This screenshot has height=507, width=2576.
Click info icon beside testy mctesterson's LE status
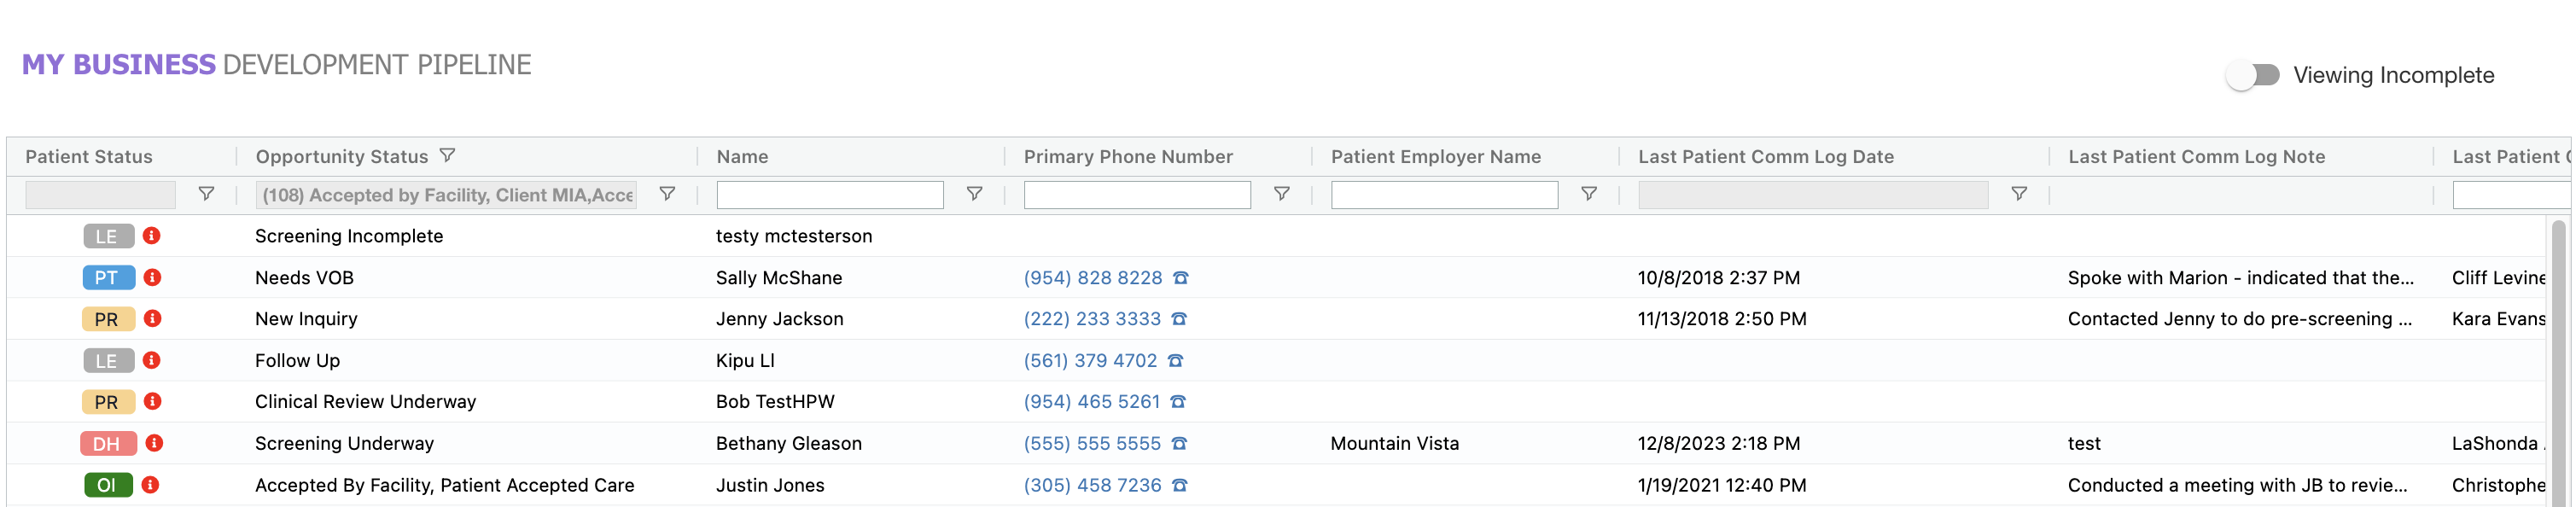coord(151,236)
